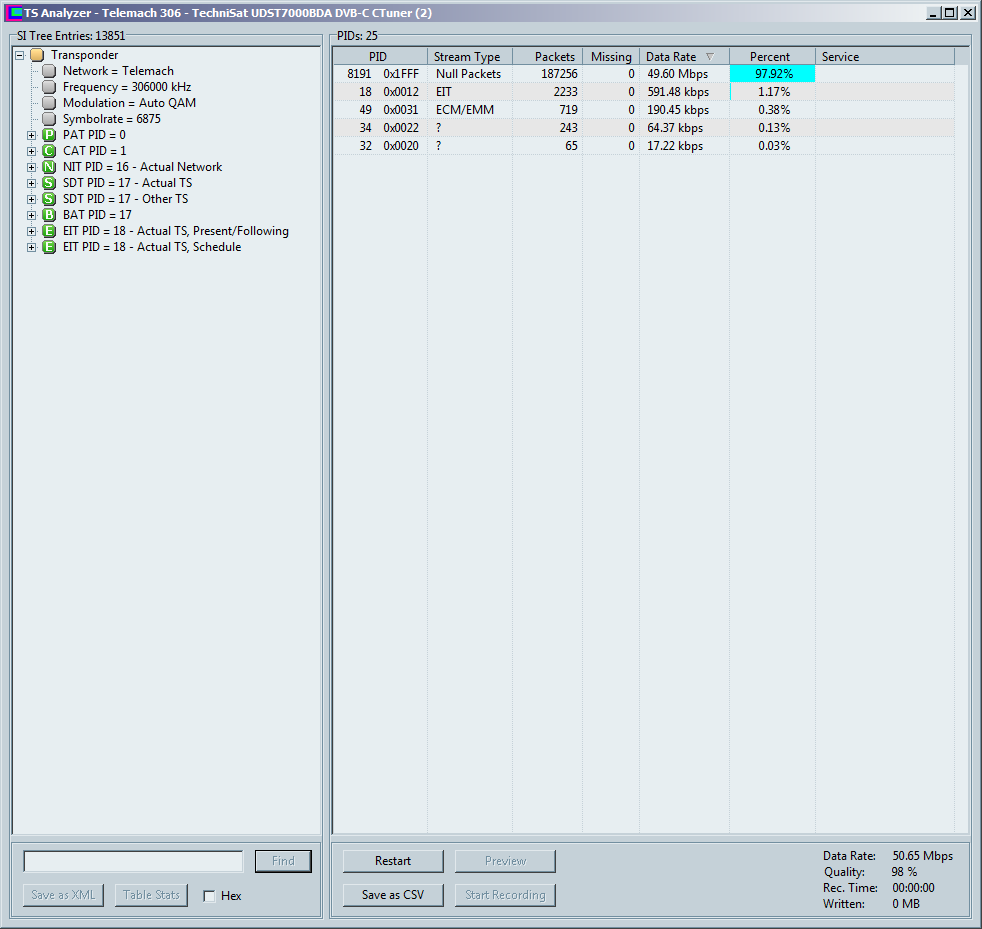Click the gray icon beside Symbolrate entry
This screenshot has width=982, height=929.
click(x=49, y=119)
